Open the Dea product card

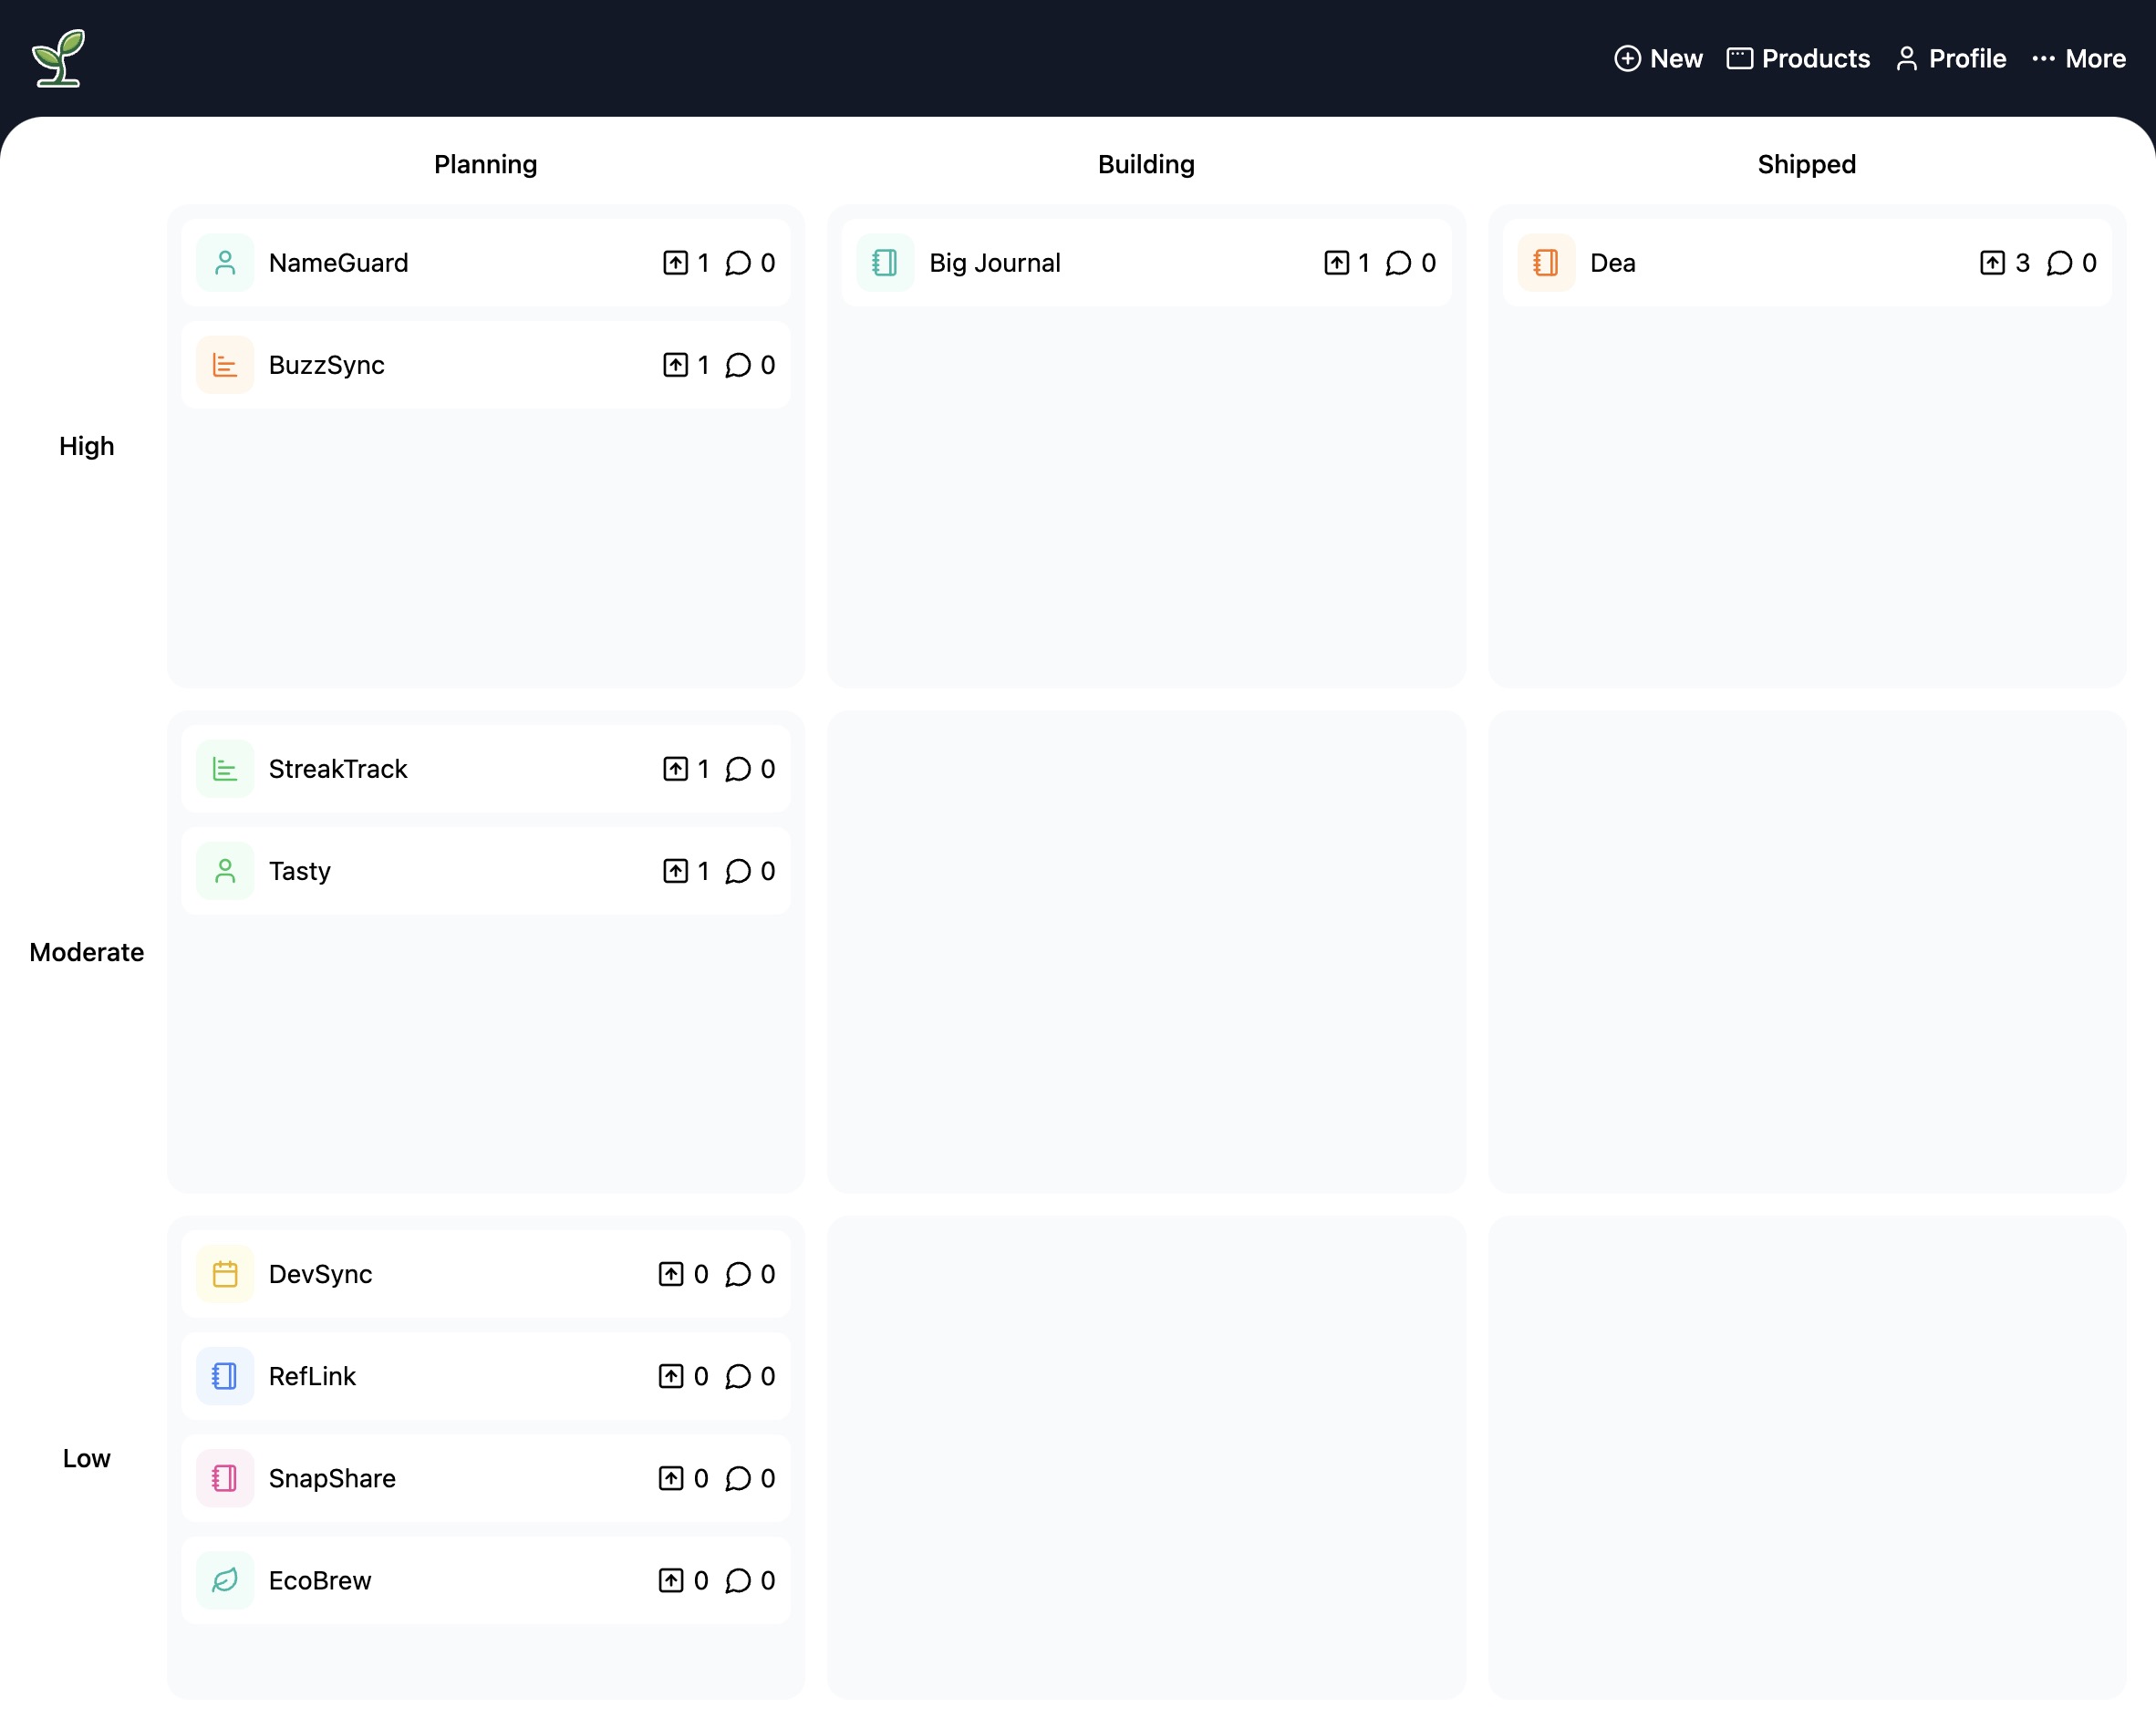pyautogui.click(x=1807, y=263)
